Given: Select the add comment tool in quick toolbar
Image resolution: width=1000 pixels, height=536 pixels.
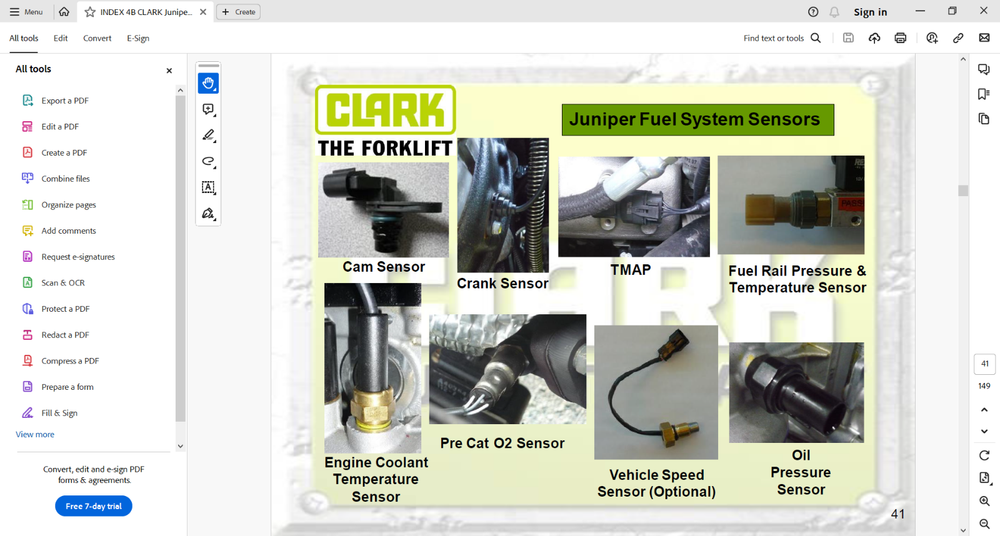Looking at the screenshot, I should 208,109.
